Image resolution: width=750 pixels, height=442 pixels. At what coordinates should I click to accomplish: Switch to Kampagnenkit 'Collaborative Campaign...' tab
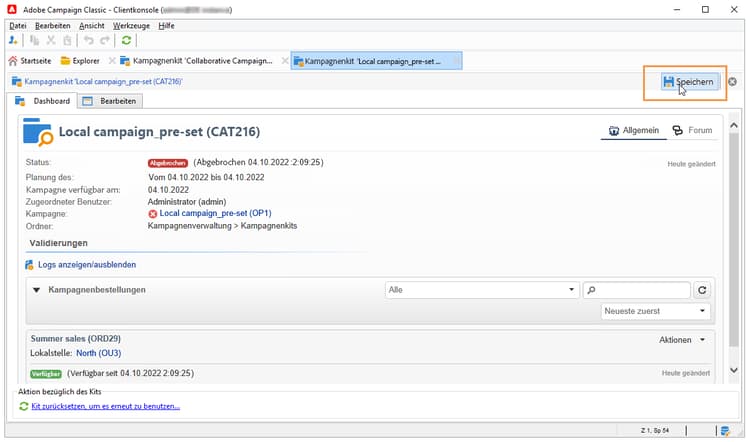tap(196, 61)
